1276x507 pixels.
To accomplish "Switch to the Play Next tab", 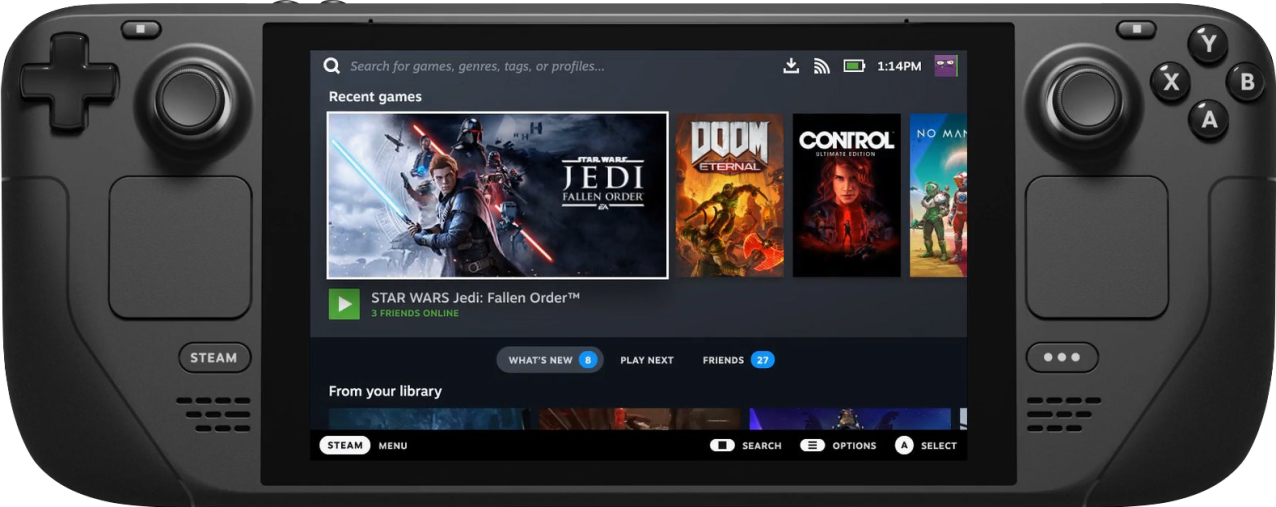I will (647, 360).
